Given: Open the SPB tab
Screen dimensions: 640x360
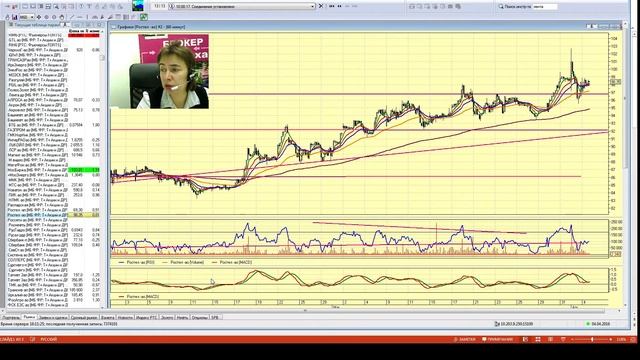Looking at the screenshot, I should pyautogui.click(x=215, y=317).
